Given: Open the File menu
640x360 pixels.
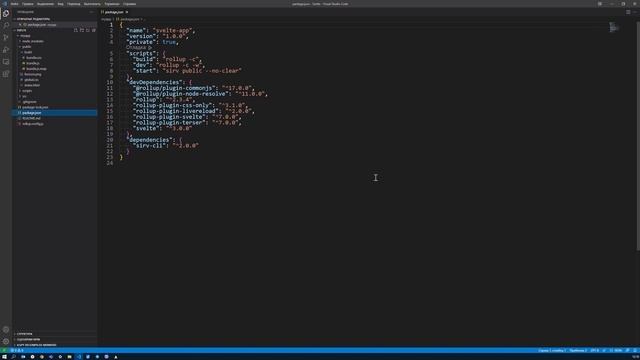Looking at the screenshot, I should (14, 4).
